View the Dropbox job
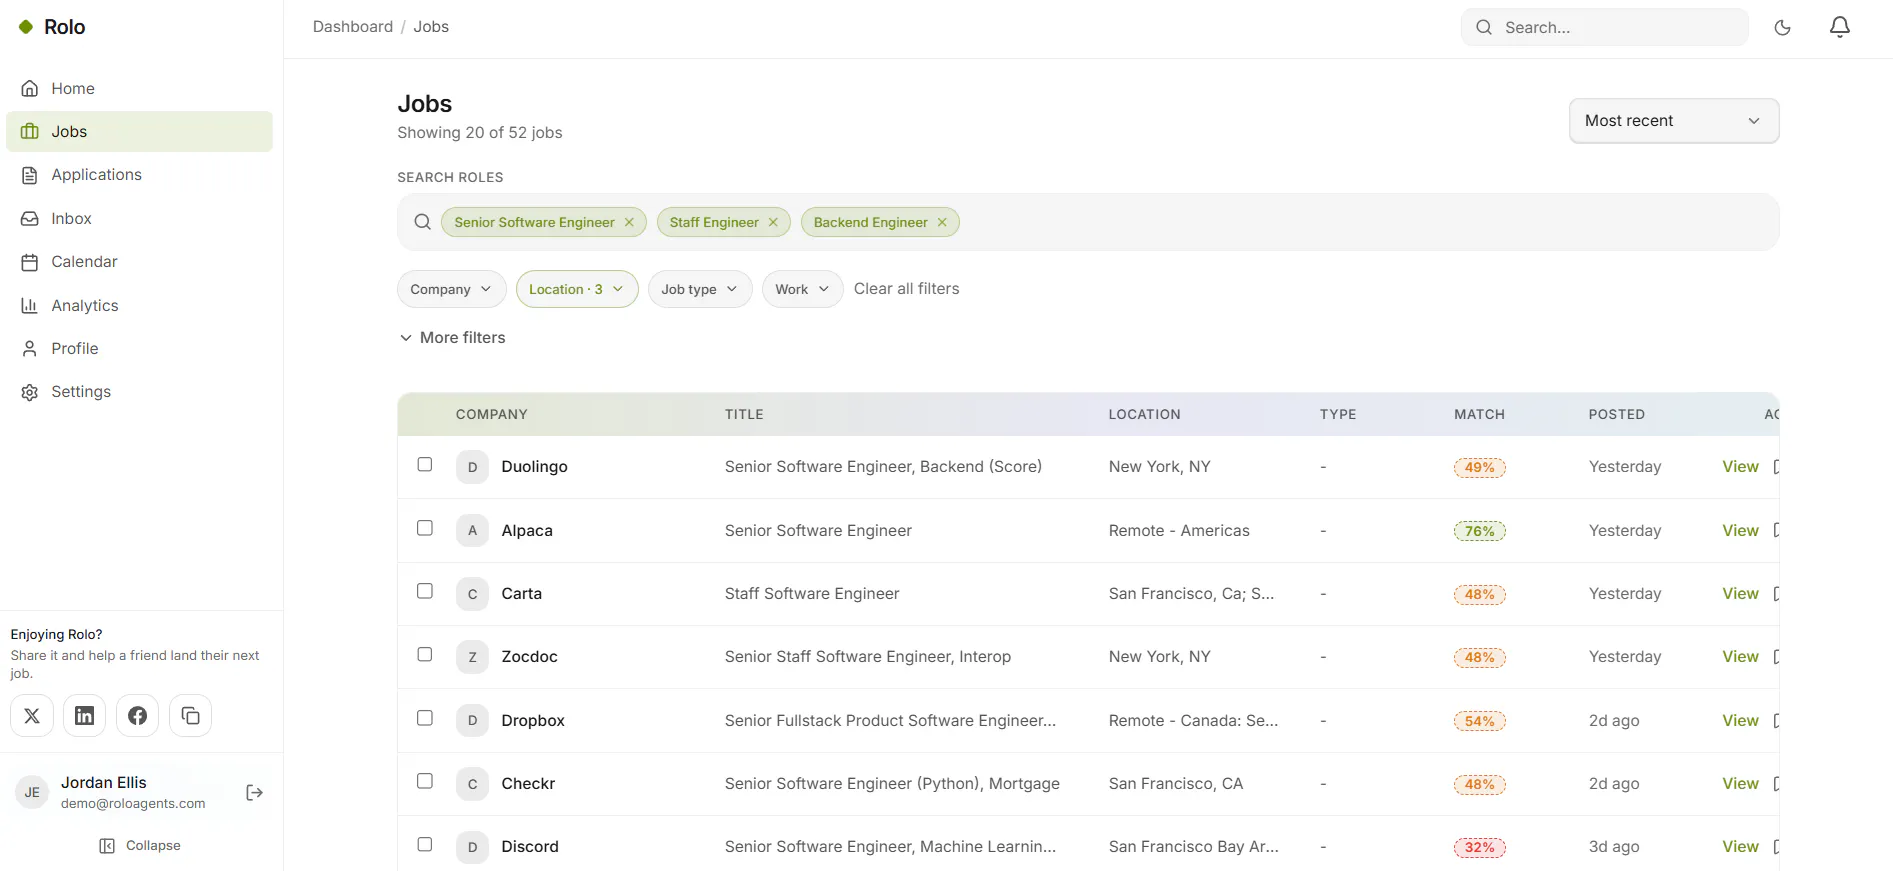 (1740, 721)
